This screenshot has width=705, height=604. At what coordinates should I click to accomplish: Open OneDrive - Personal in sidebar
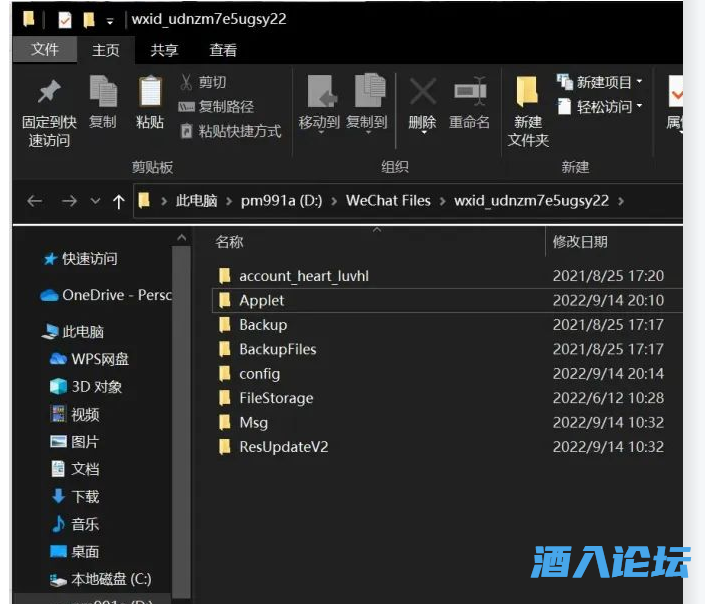pyautogui.click(x=106, y=295)
